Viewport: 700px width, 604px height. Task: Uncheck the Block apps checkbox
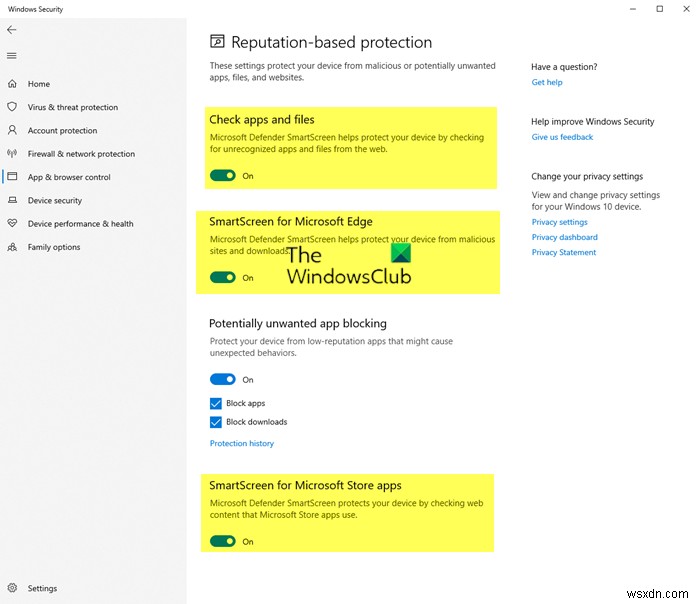click(x=216, y=403)
